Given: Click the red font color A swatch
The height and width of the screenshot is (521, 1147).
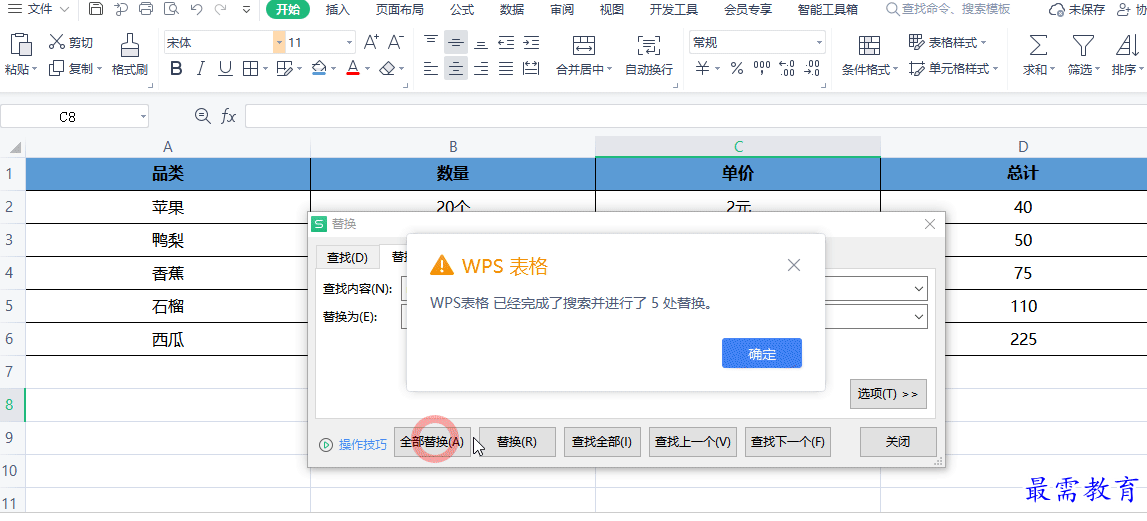Looking at the screenshot, I should 353,69.
